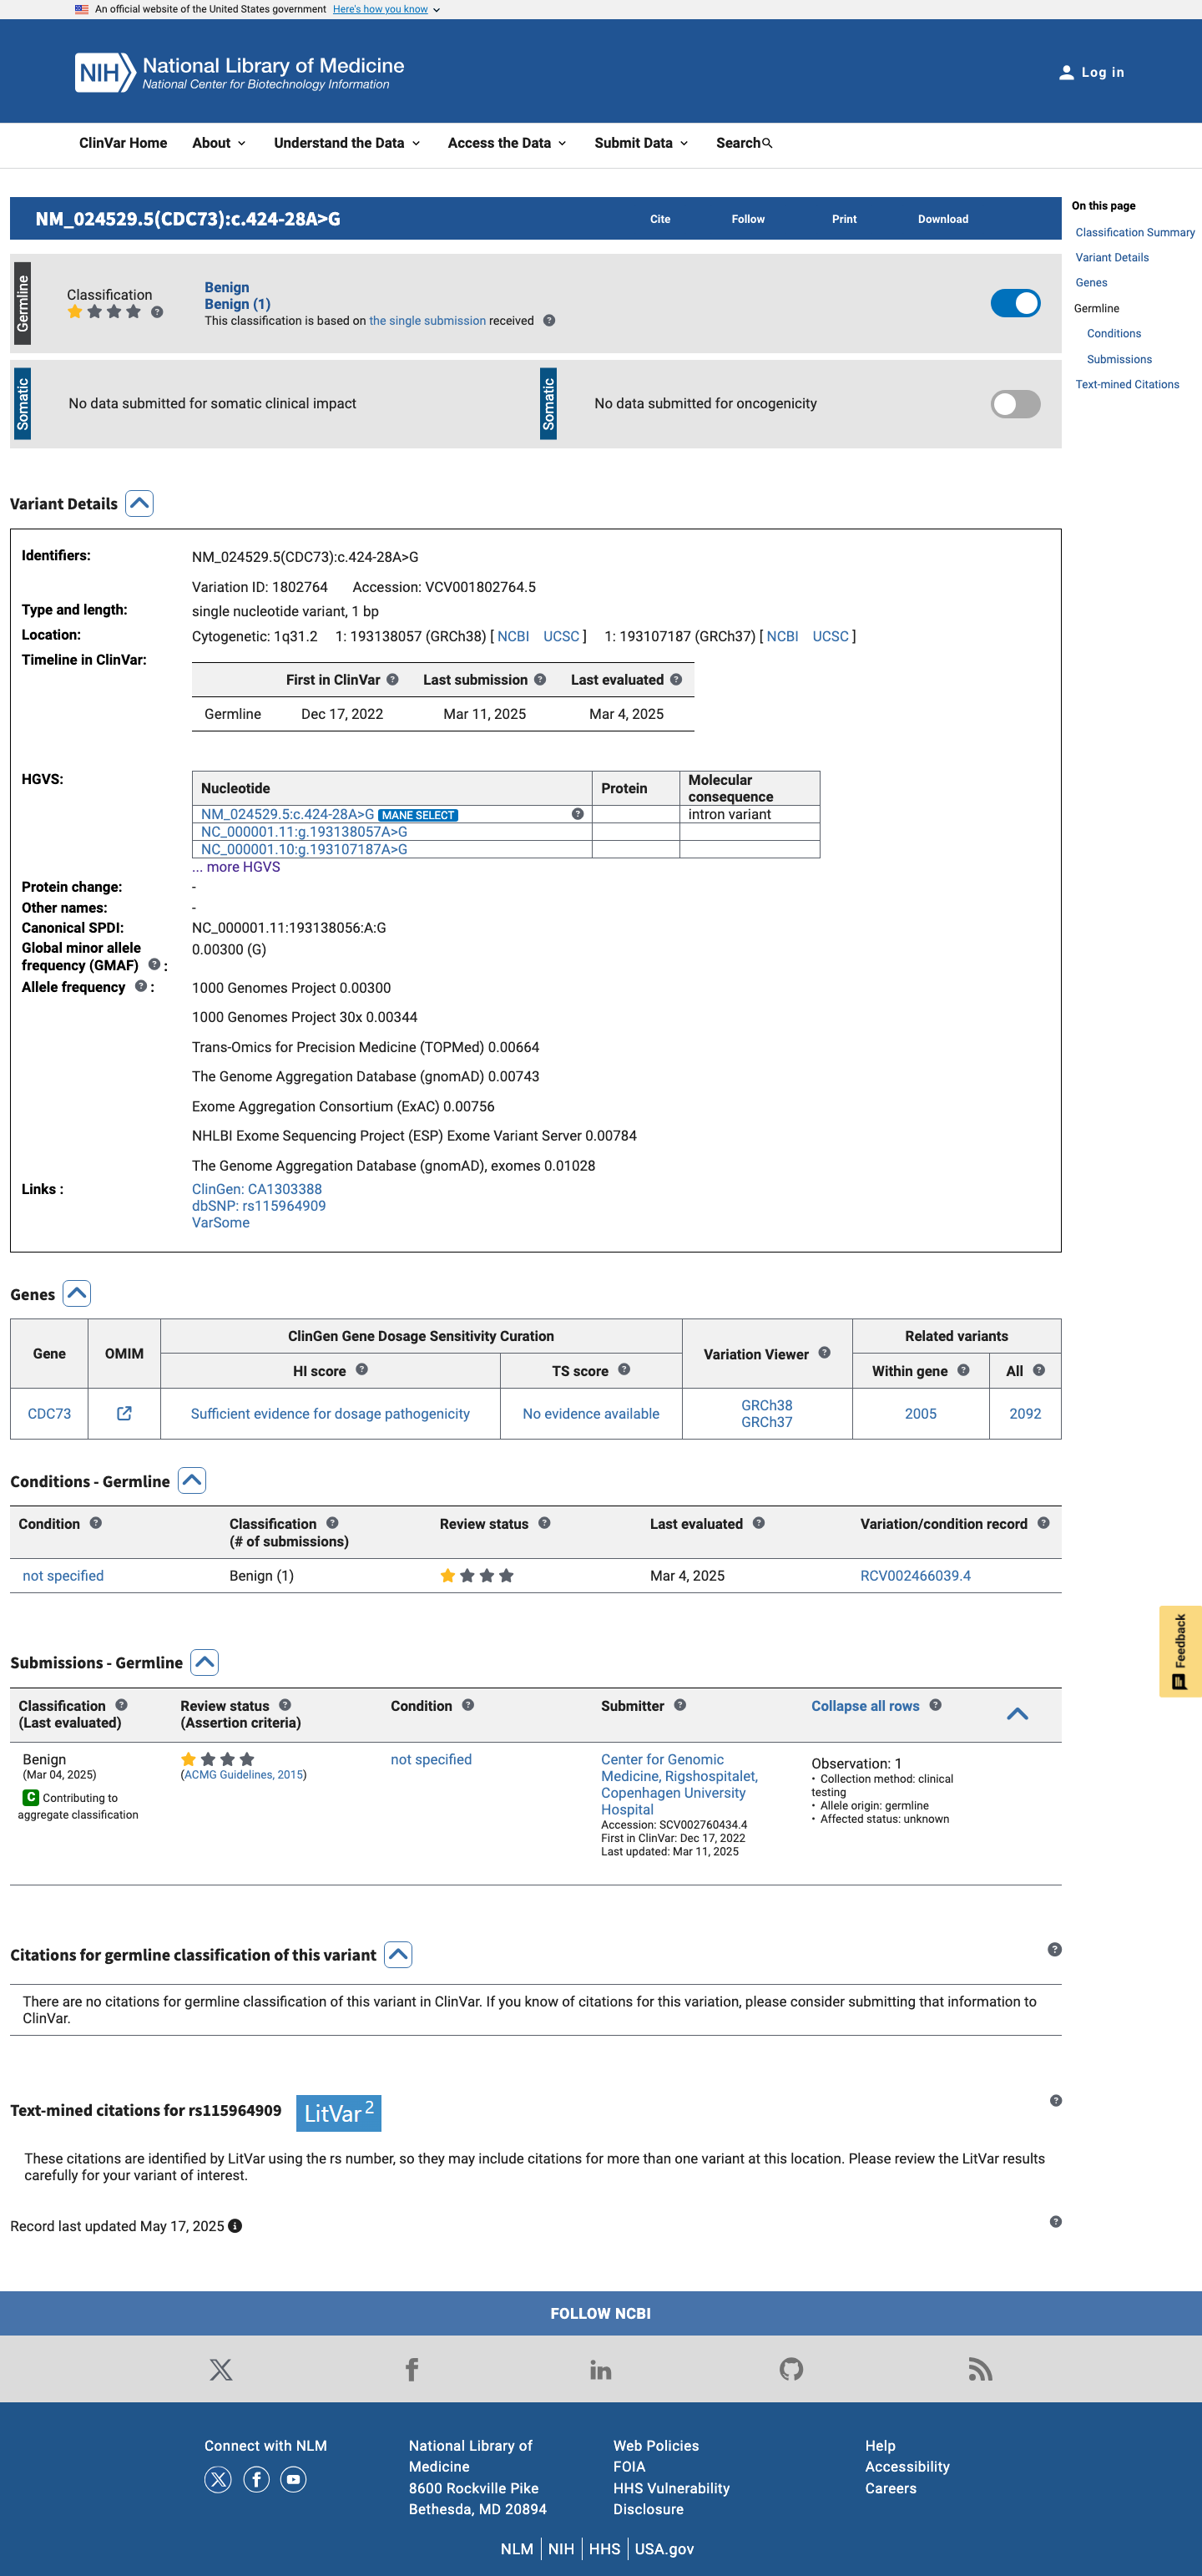Click help icon beside classification stars
The width and height of the screenshot is (1202, 2576).
pos(157,312)
